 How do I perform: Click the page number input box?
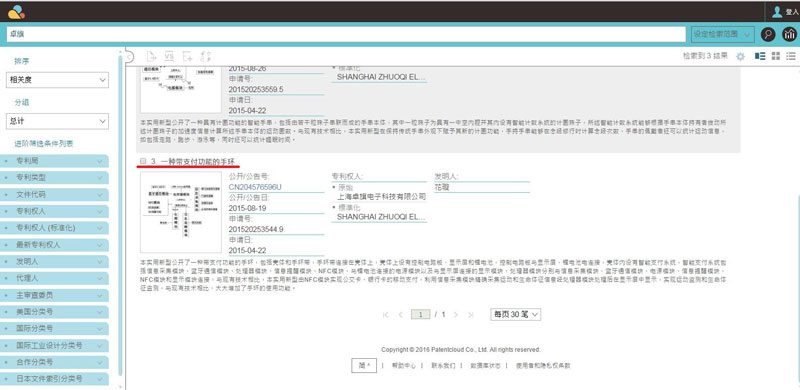pos(421,314)
